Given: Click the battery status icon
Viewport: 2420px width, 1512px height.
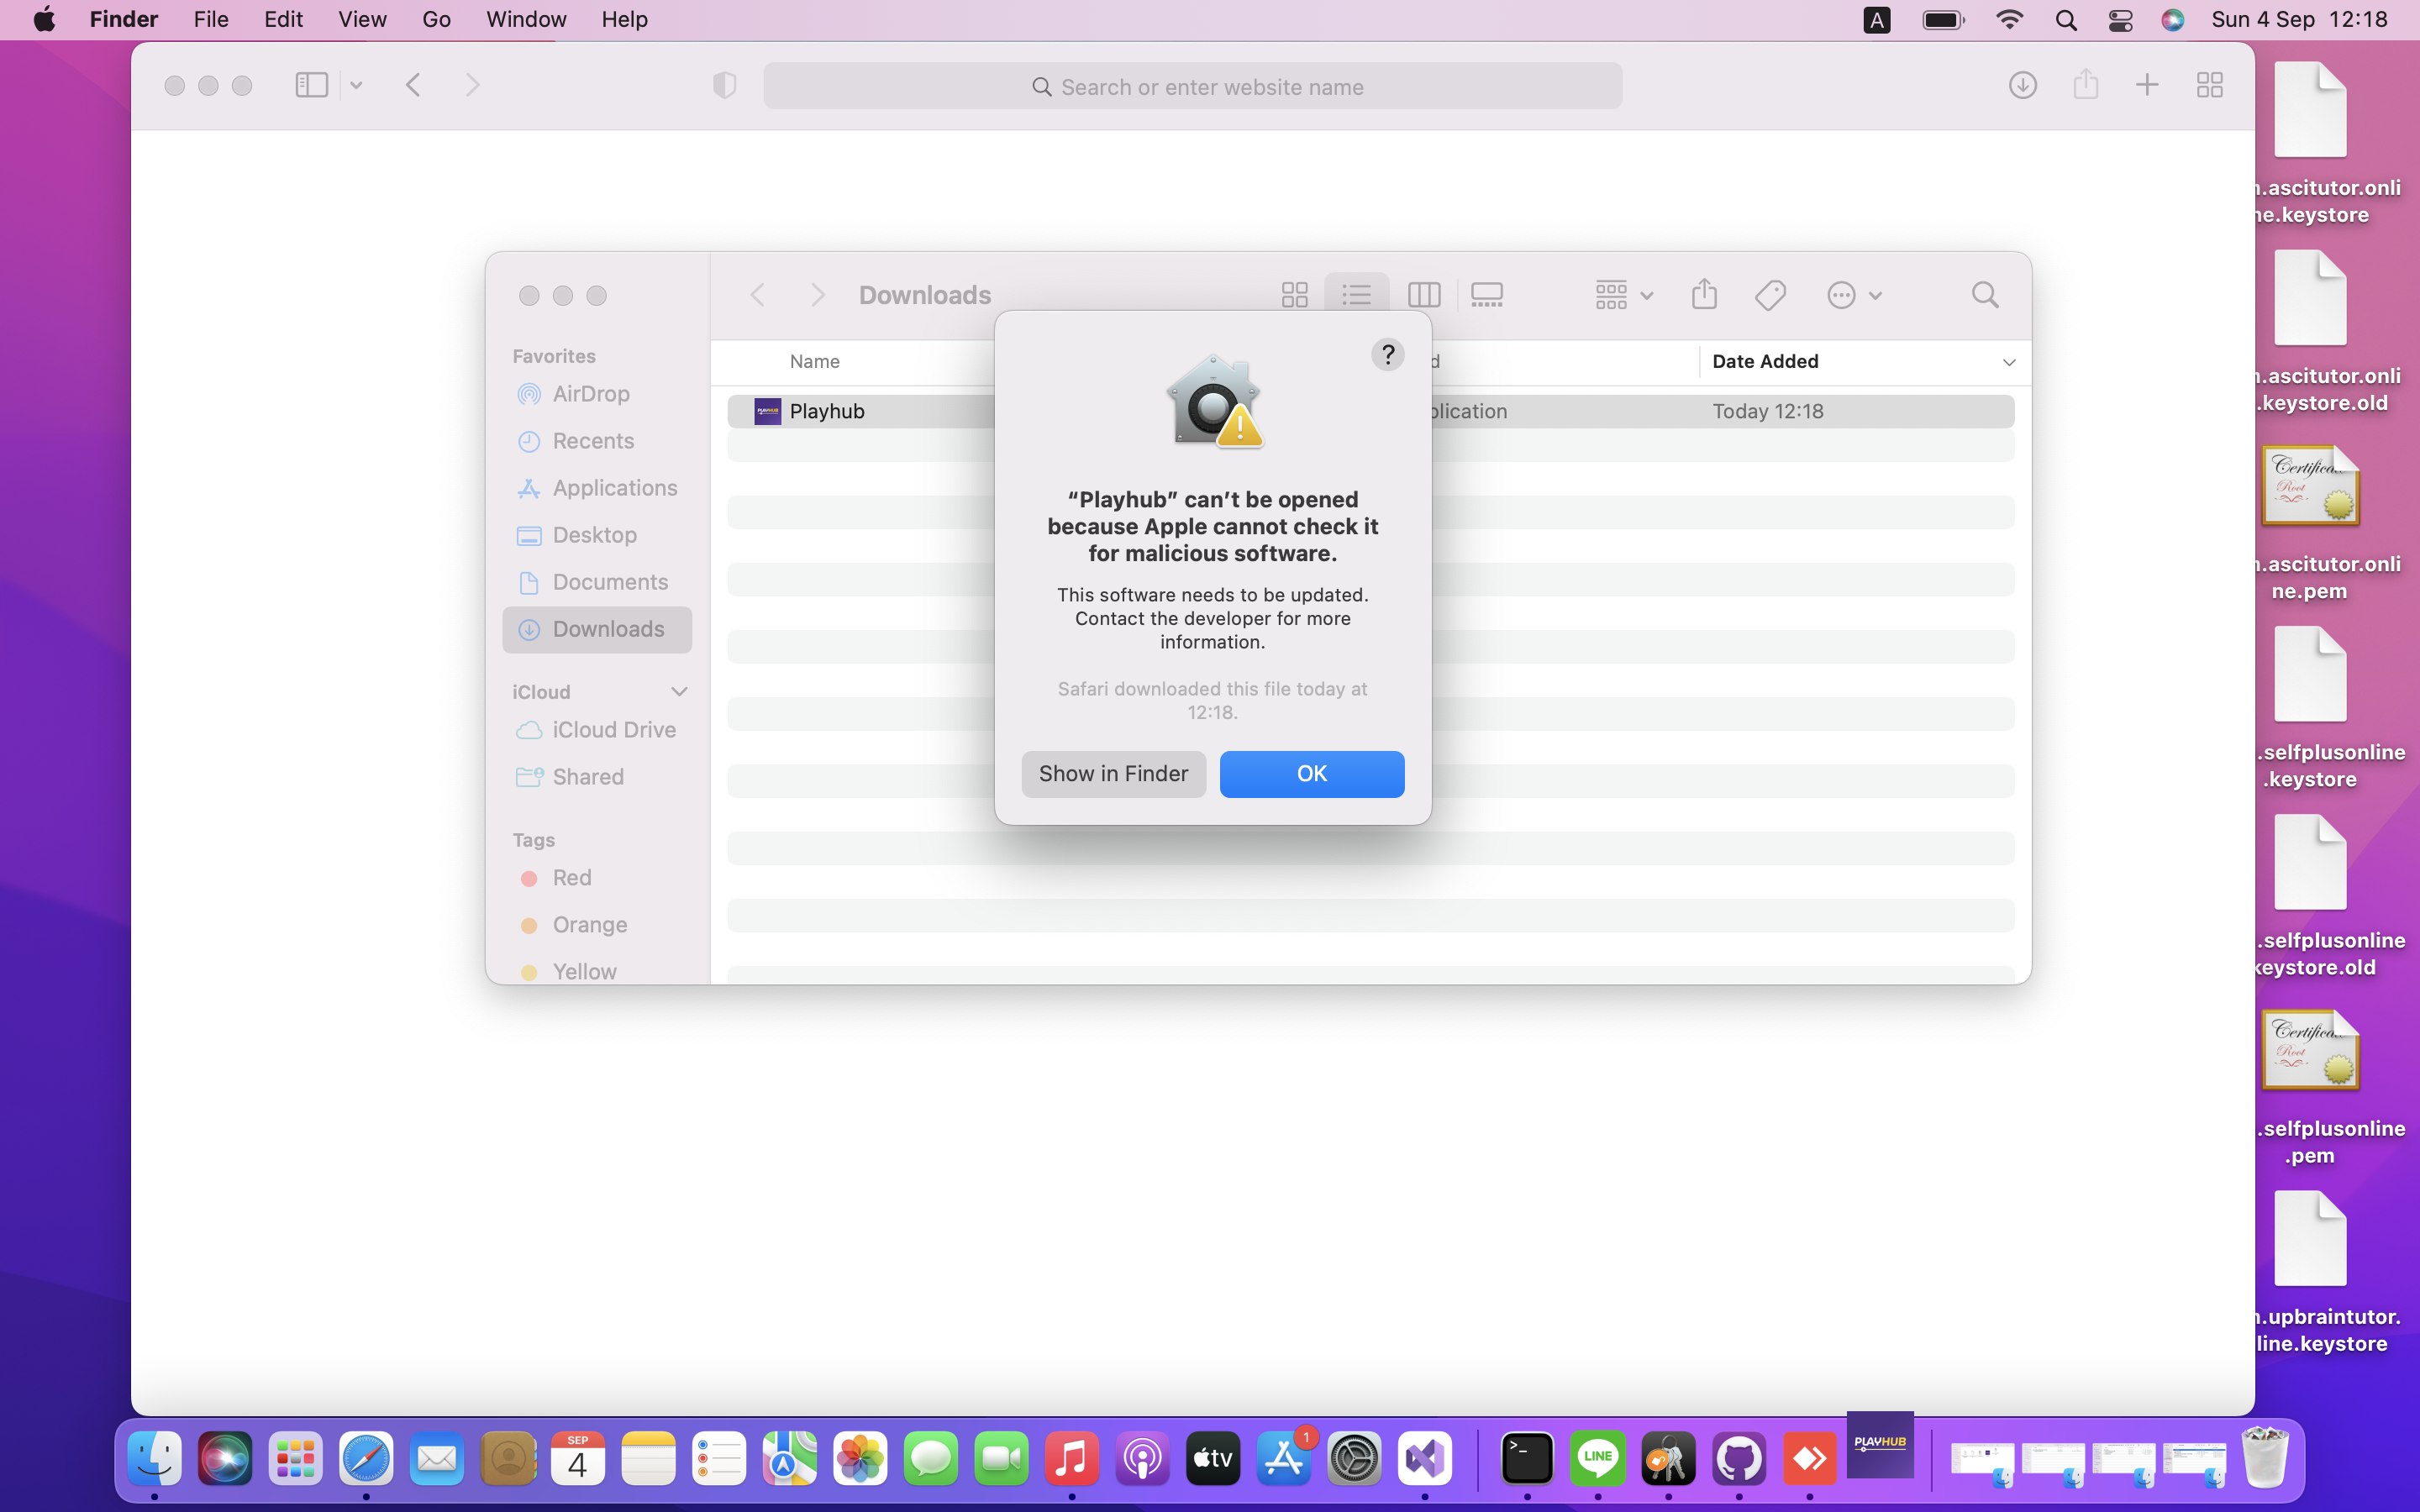Looking at the screenshot, I should click(x=1943, y=20).
